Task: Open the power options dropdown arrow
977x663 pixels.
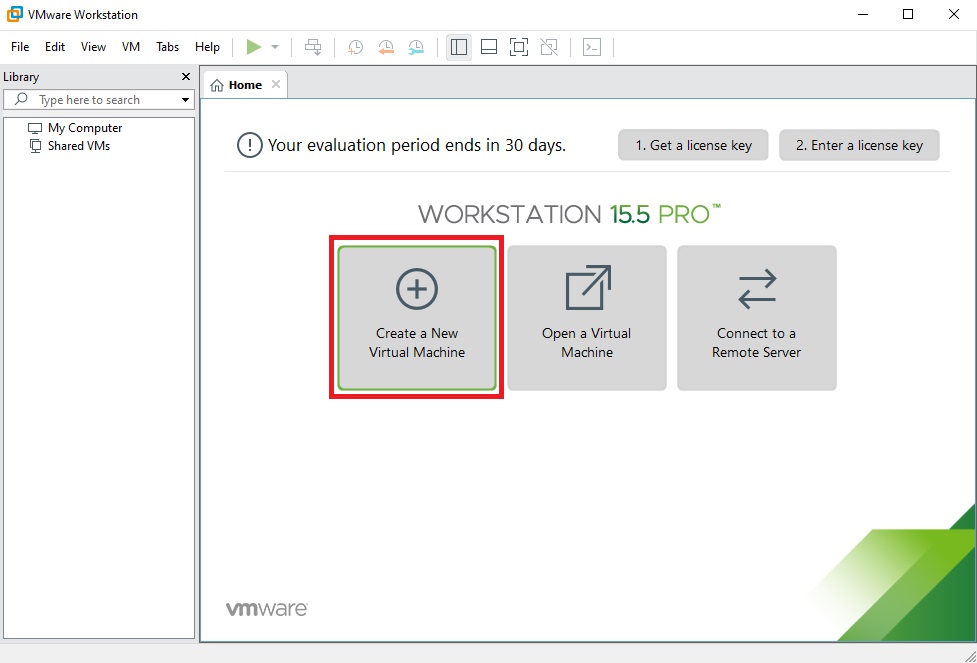Action: click(x=275, y=47)
